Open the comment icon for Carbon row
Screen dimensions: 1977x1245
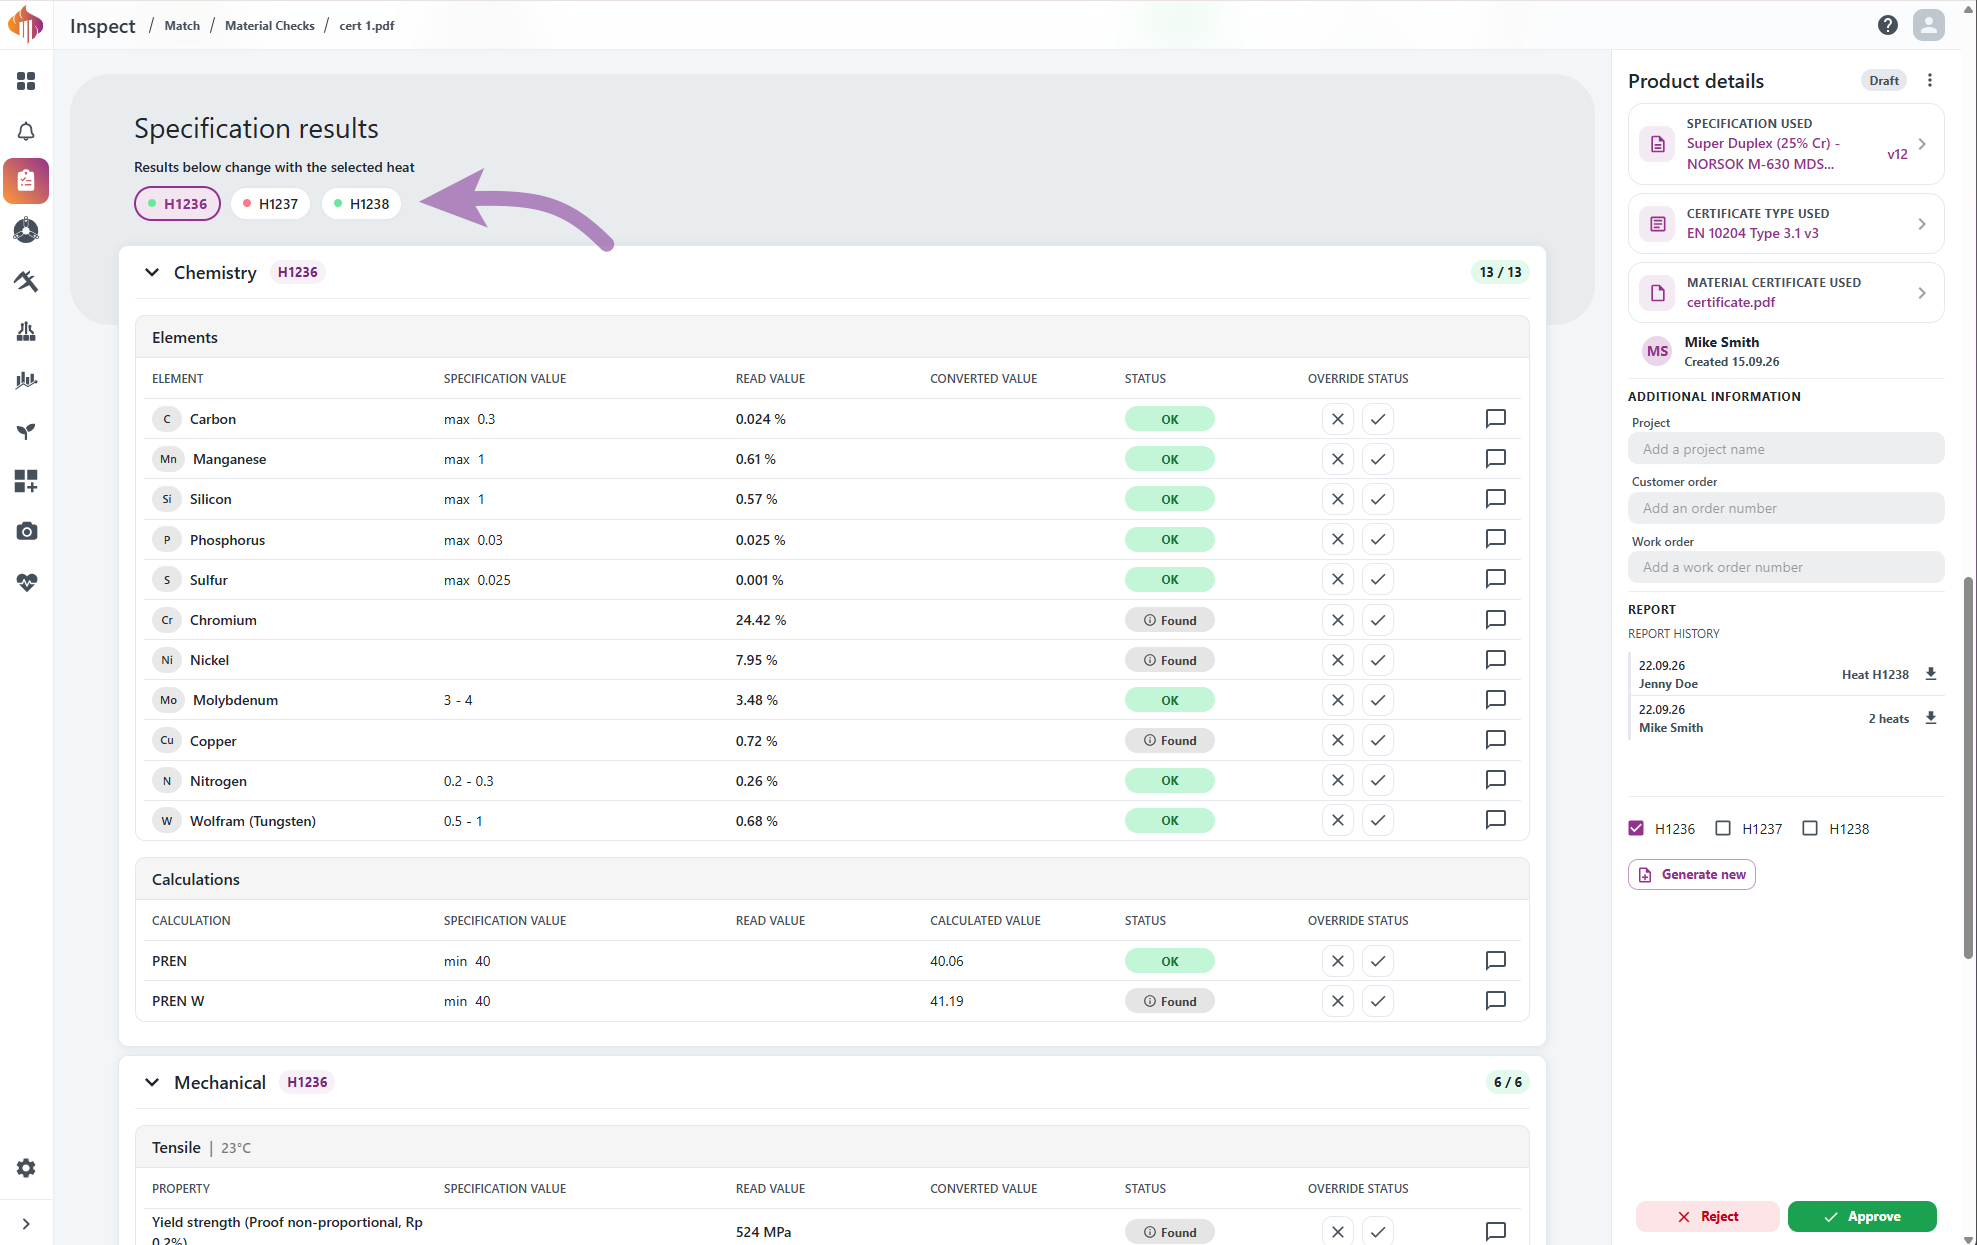(1496, 419)
